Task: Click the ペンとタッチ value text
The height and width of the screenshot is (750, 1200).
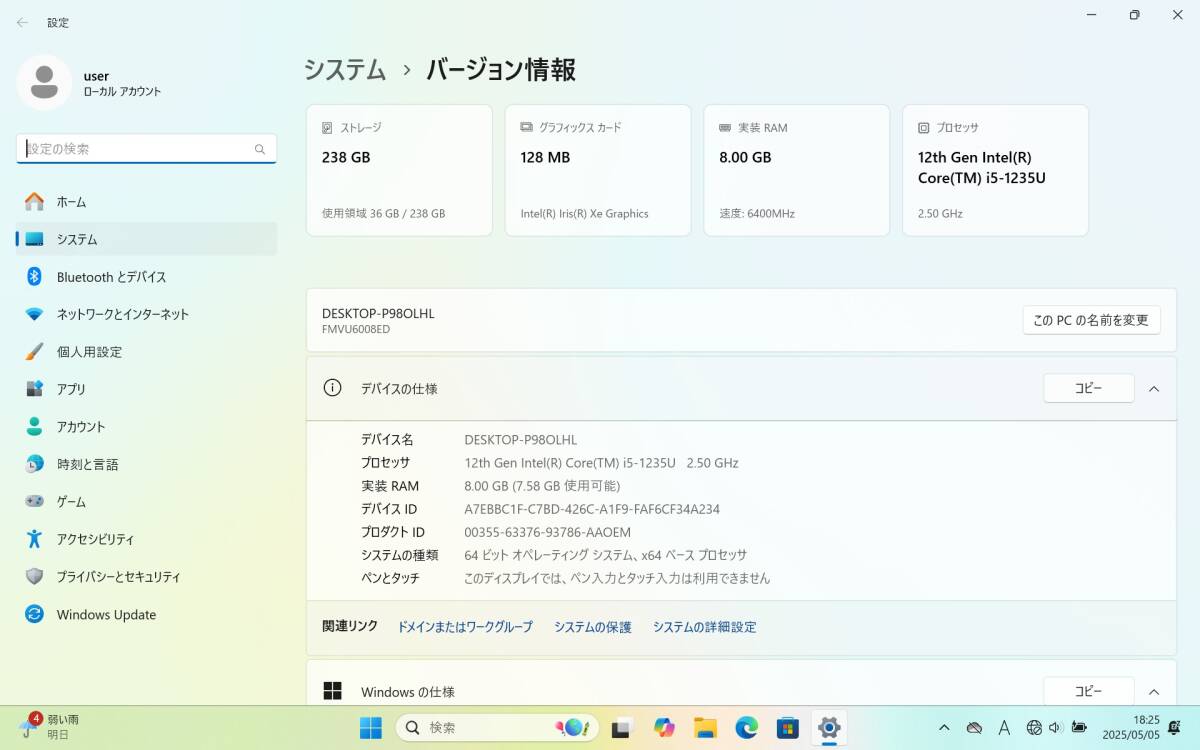Action: tap(617, 578)
